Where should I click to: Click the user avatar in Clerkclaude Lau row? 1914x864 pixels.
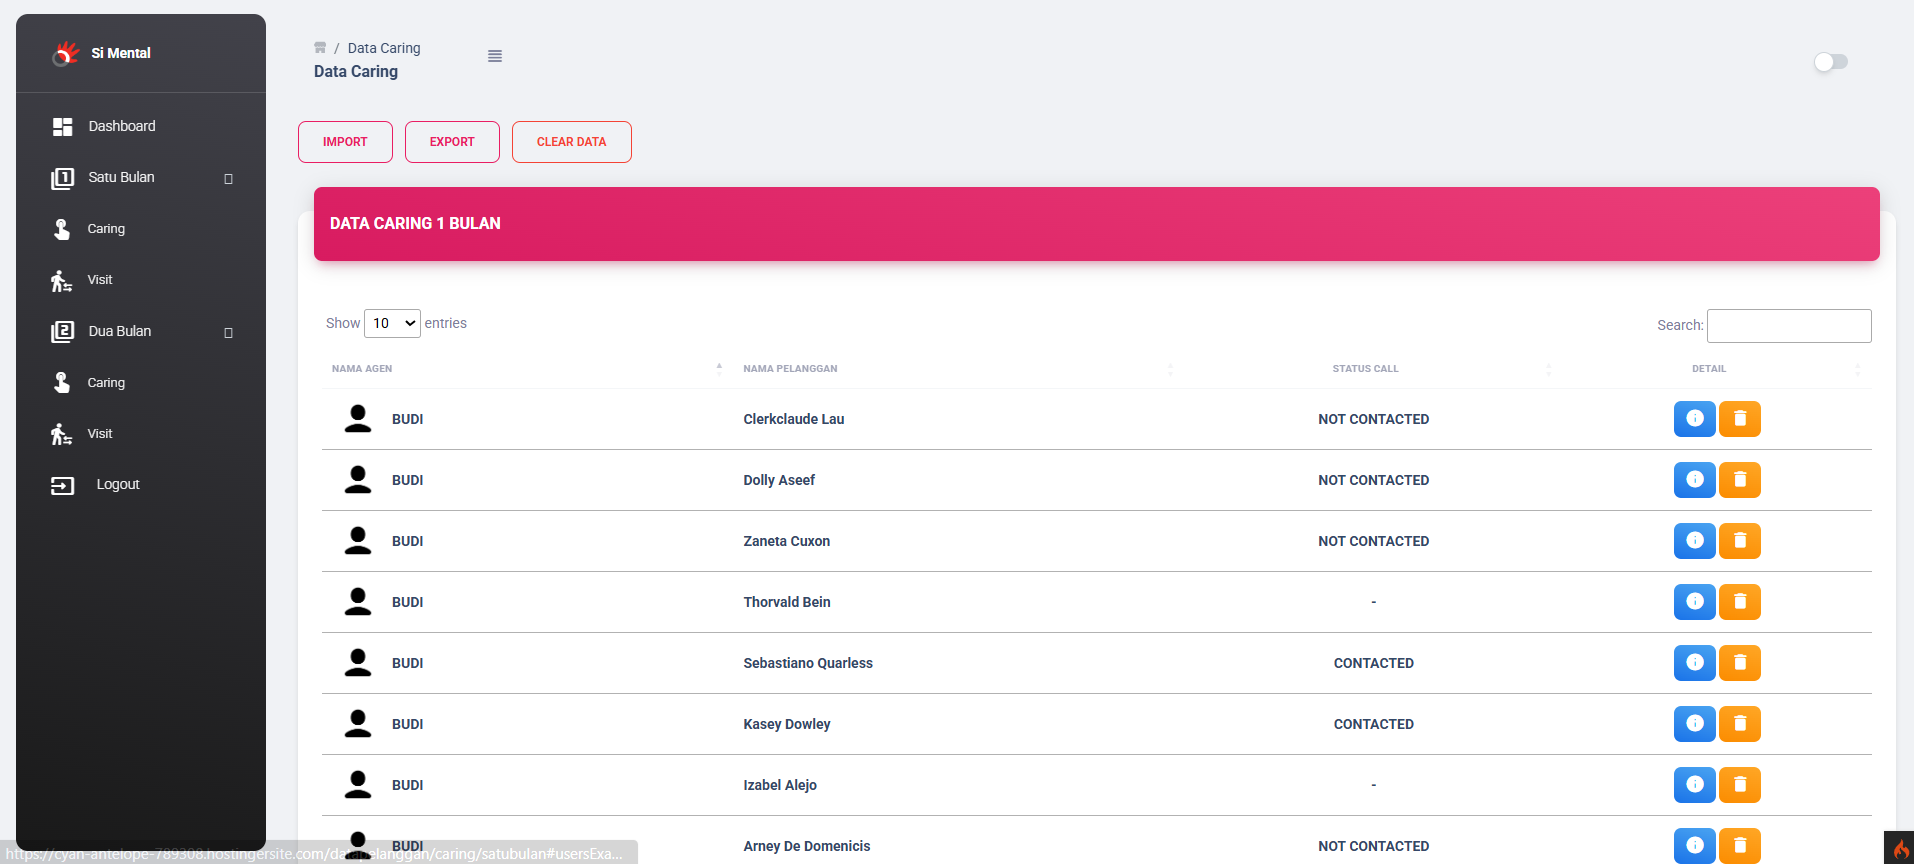pos(358,418)
